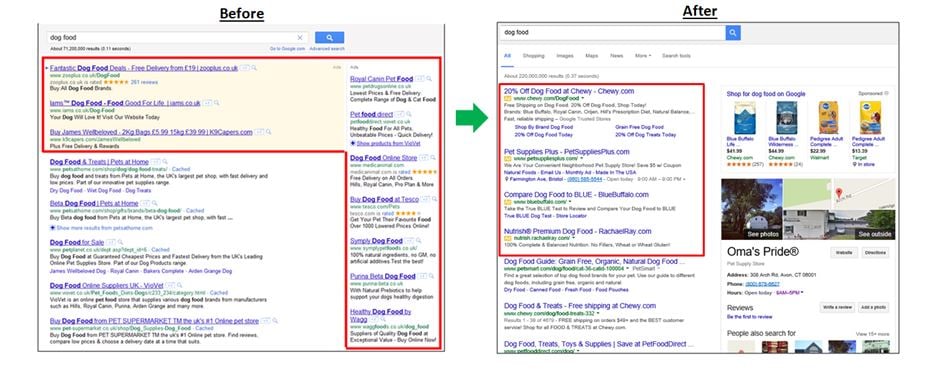Click 'Grain Free Dog Food' sitelink

tap(639, 127)
